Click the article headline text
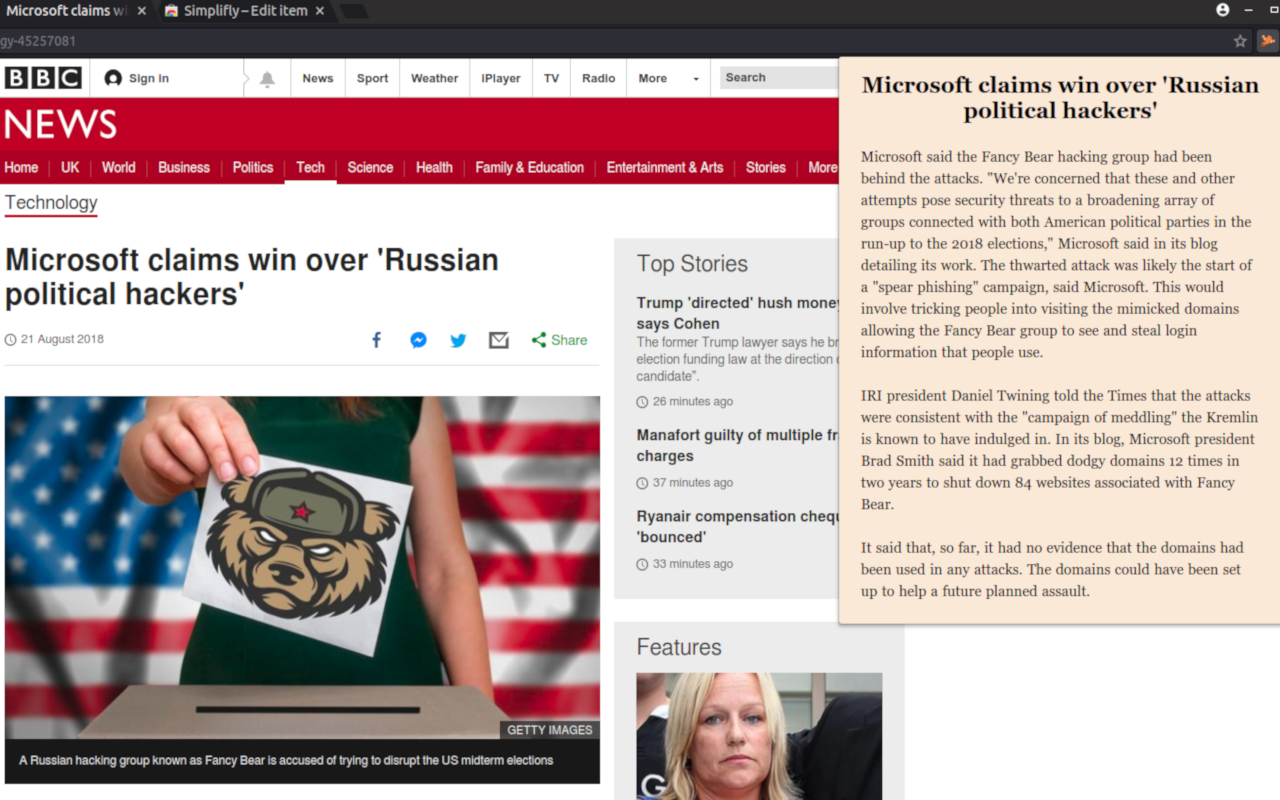 [252, 277]
